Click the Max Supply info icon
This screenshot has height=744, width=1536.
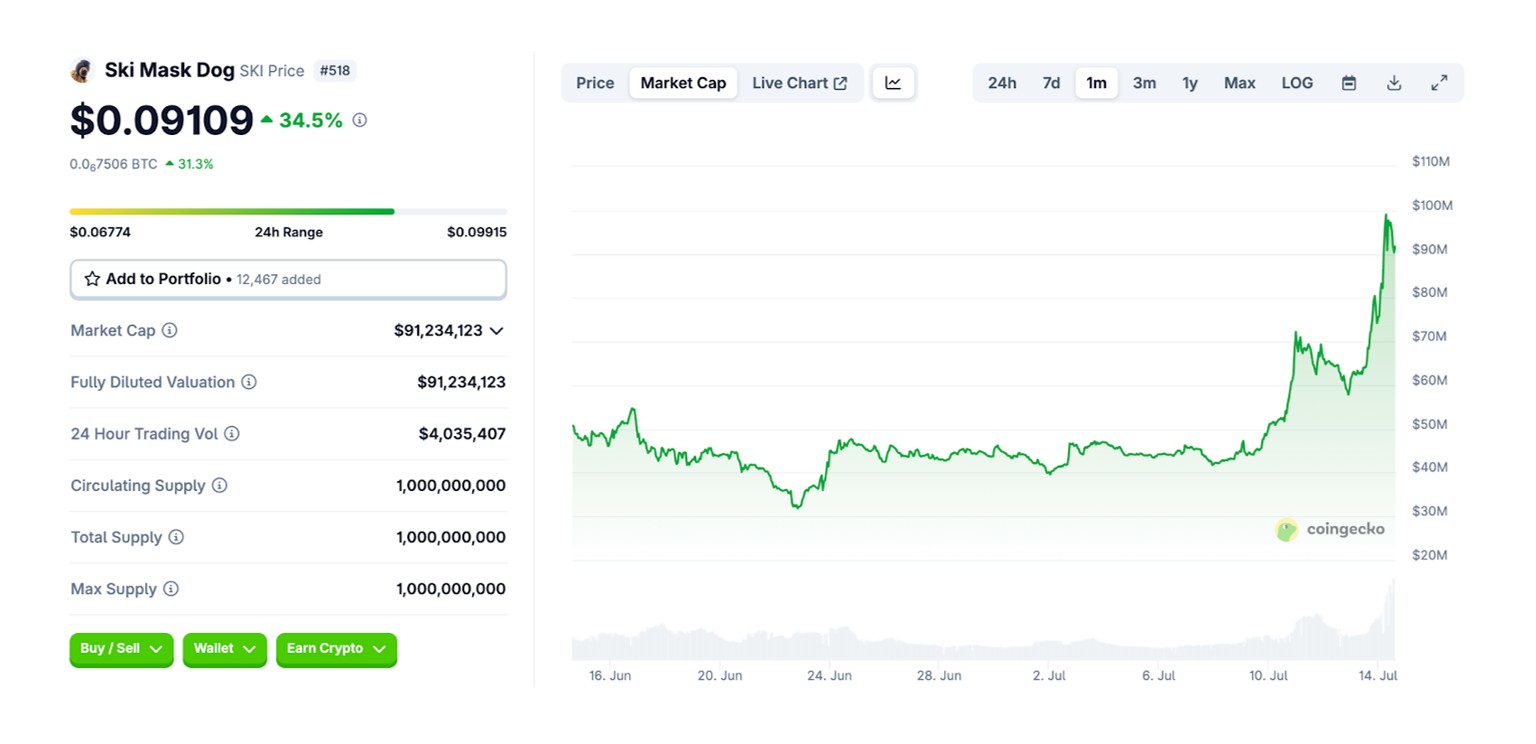(x=171, y=589)
